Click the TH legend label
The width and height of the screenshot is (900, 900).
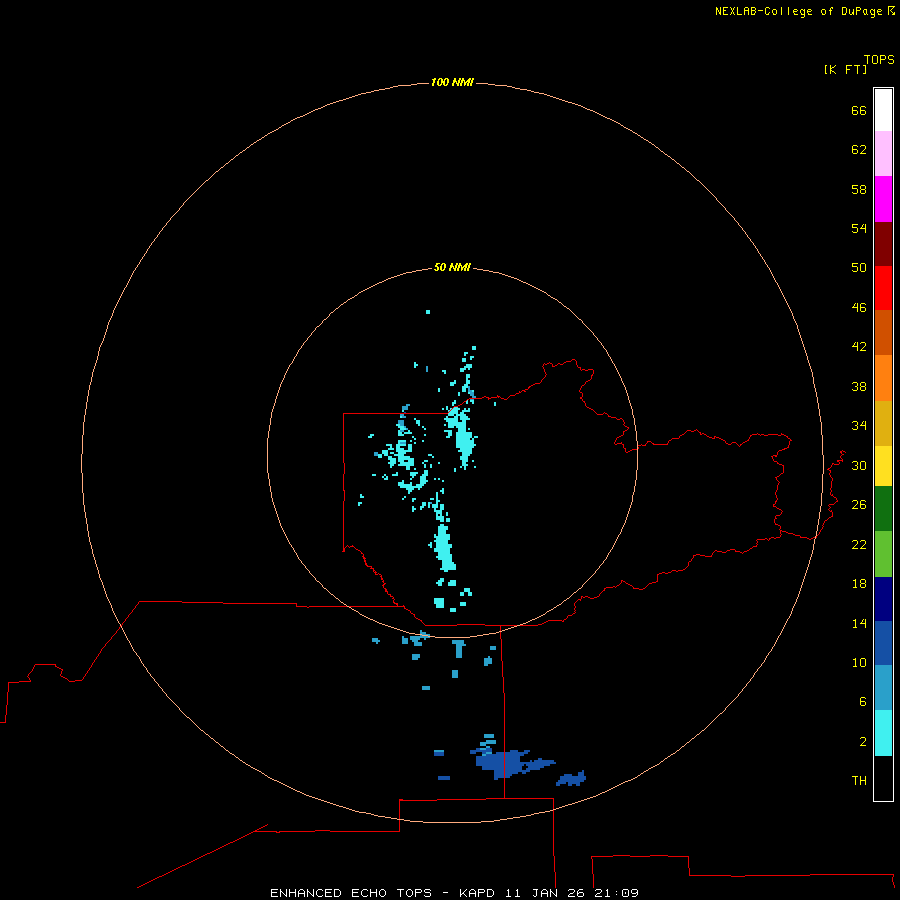(859, 780)
